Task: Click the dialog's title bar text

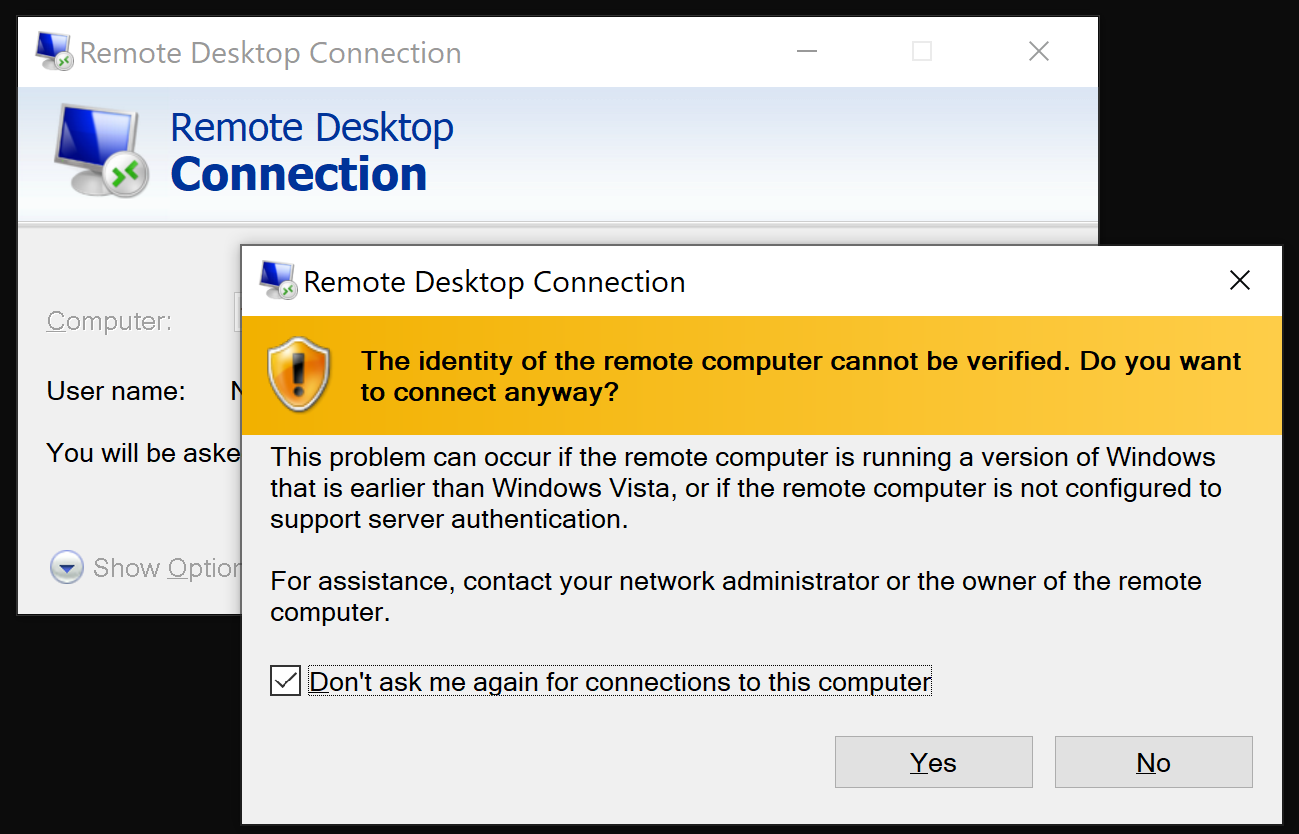Action: (x=494, y=282)
